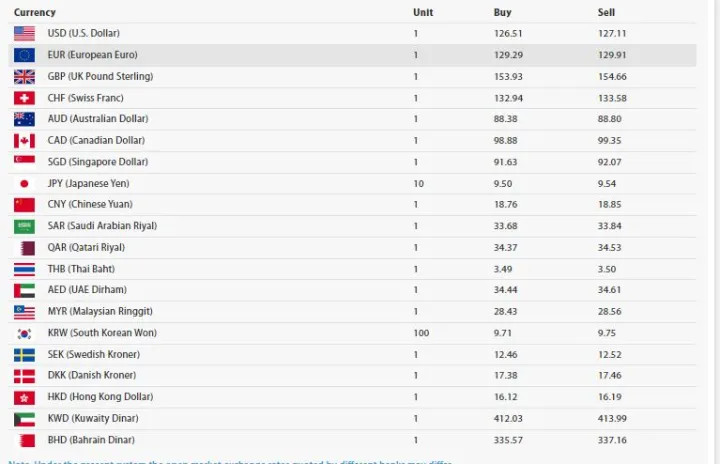Click the EUR (European Euro) row label
The height and width of the screenshot is (464, 720).
click(92, 55)
